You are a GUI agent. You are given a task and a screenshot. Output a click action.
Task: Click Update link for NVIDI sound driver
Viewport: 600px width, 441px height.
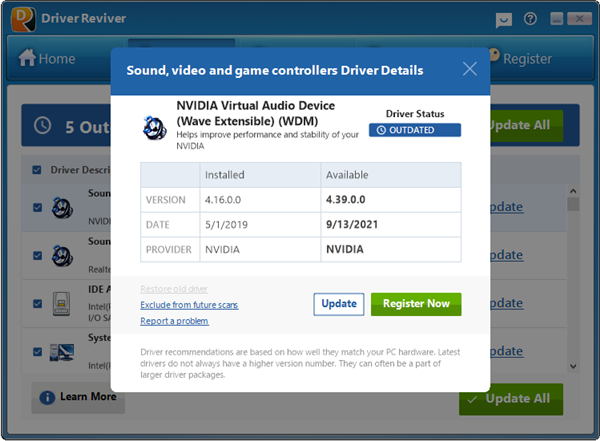pyautogui.click(x=507, y=207)
